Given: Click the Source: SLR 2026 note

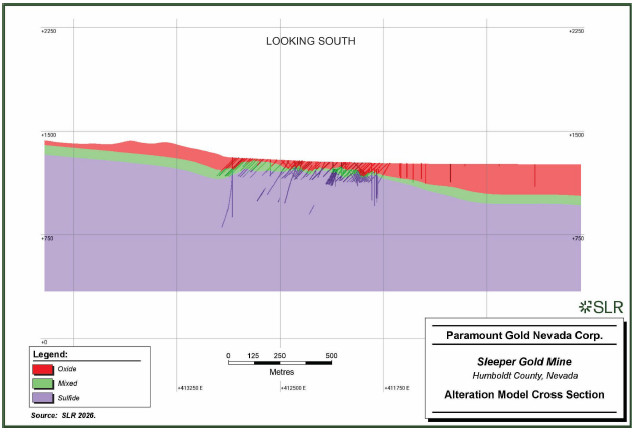Looking at the screenshot, I should tap(63, 415).
